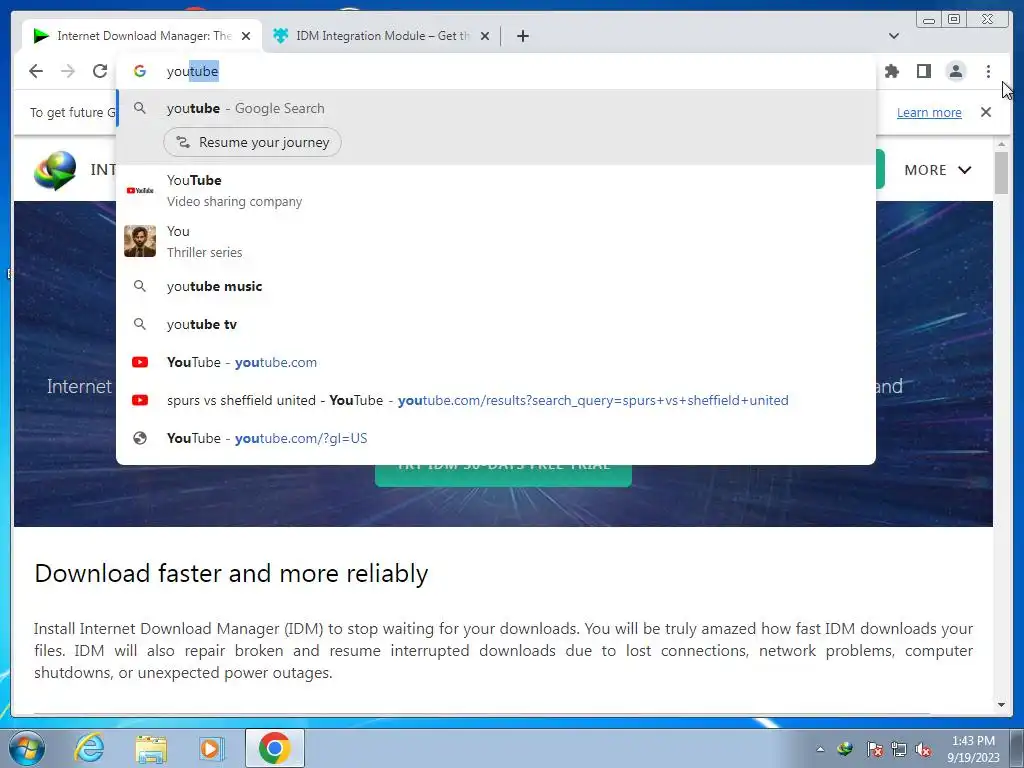Click the Resume your journey chip
The height and width of the screenshot is (768, 1024).
[x=252, y=142]
